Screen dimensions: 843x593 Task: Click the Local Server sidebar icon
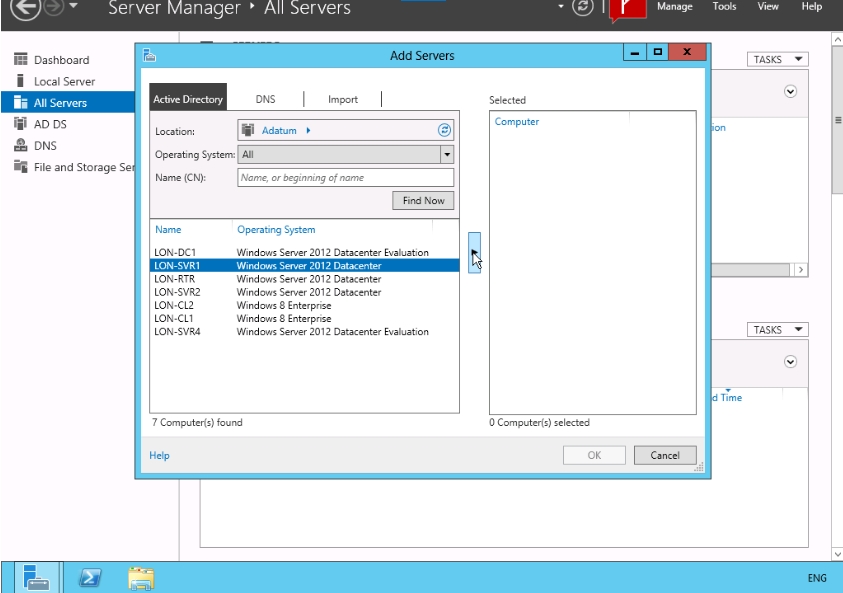(x=20, y=81)
